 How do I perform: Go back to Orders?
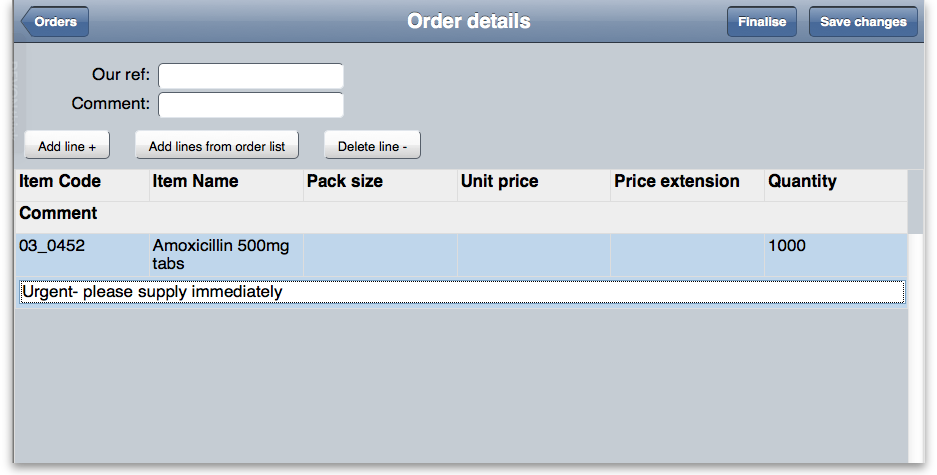click(55, 22)
